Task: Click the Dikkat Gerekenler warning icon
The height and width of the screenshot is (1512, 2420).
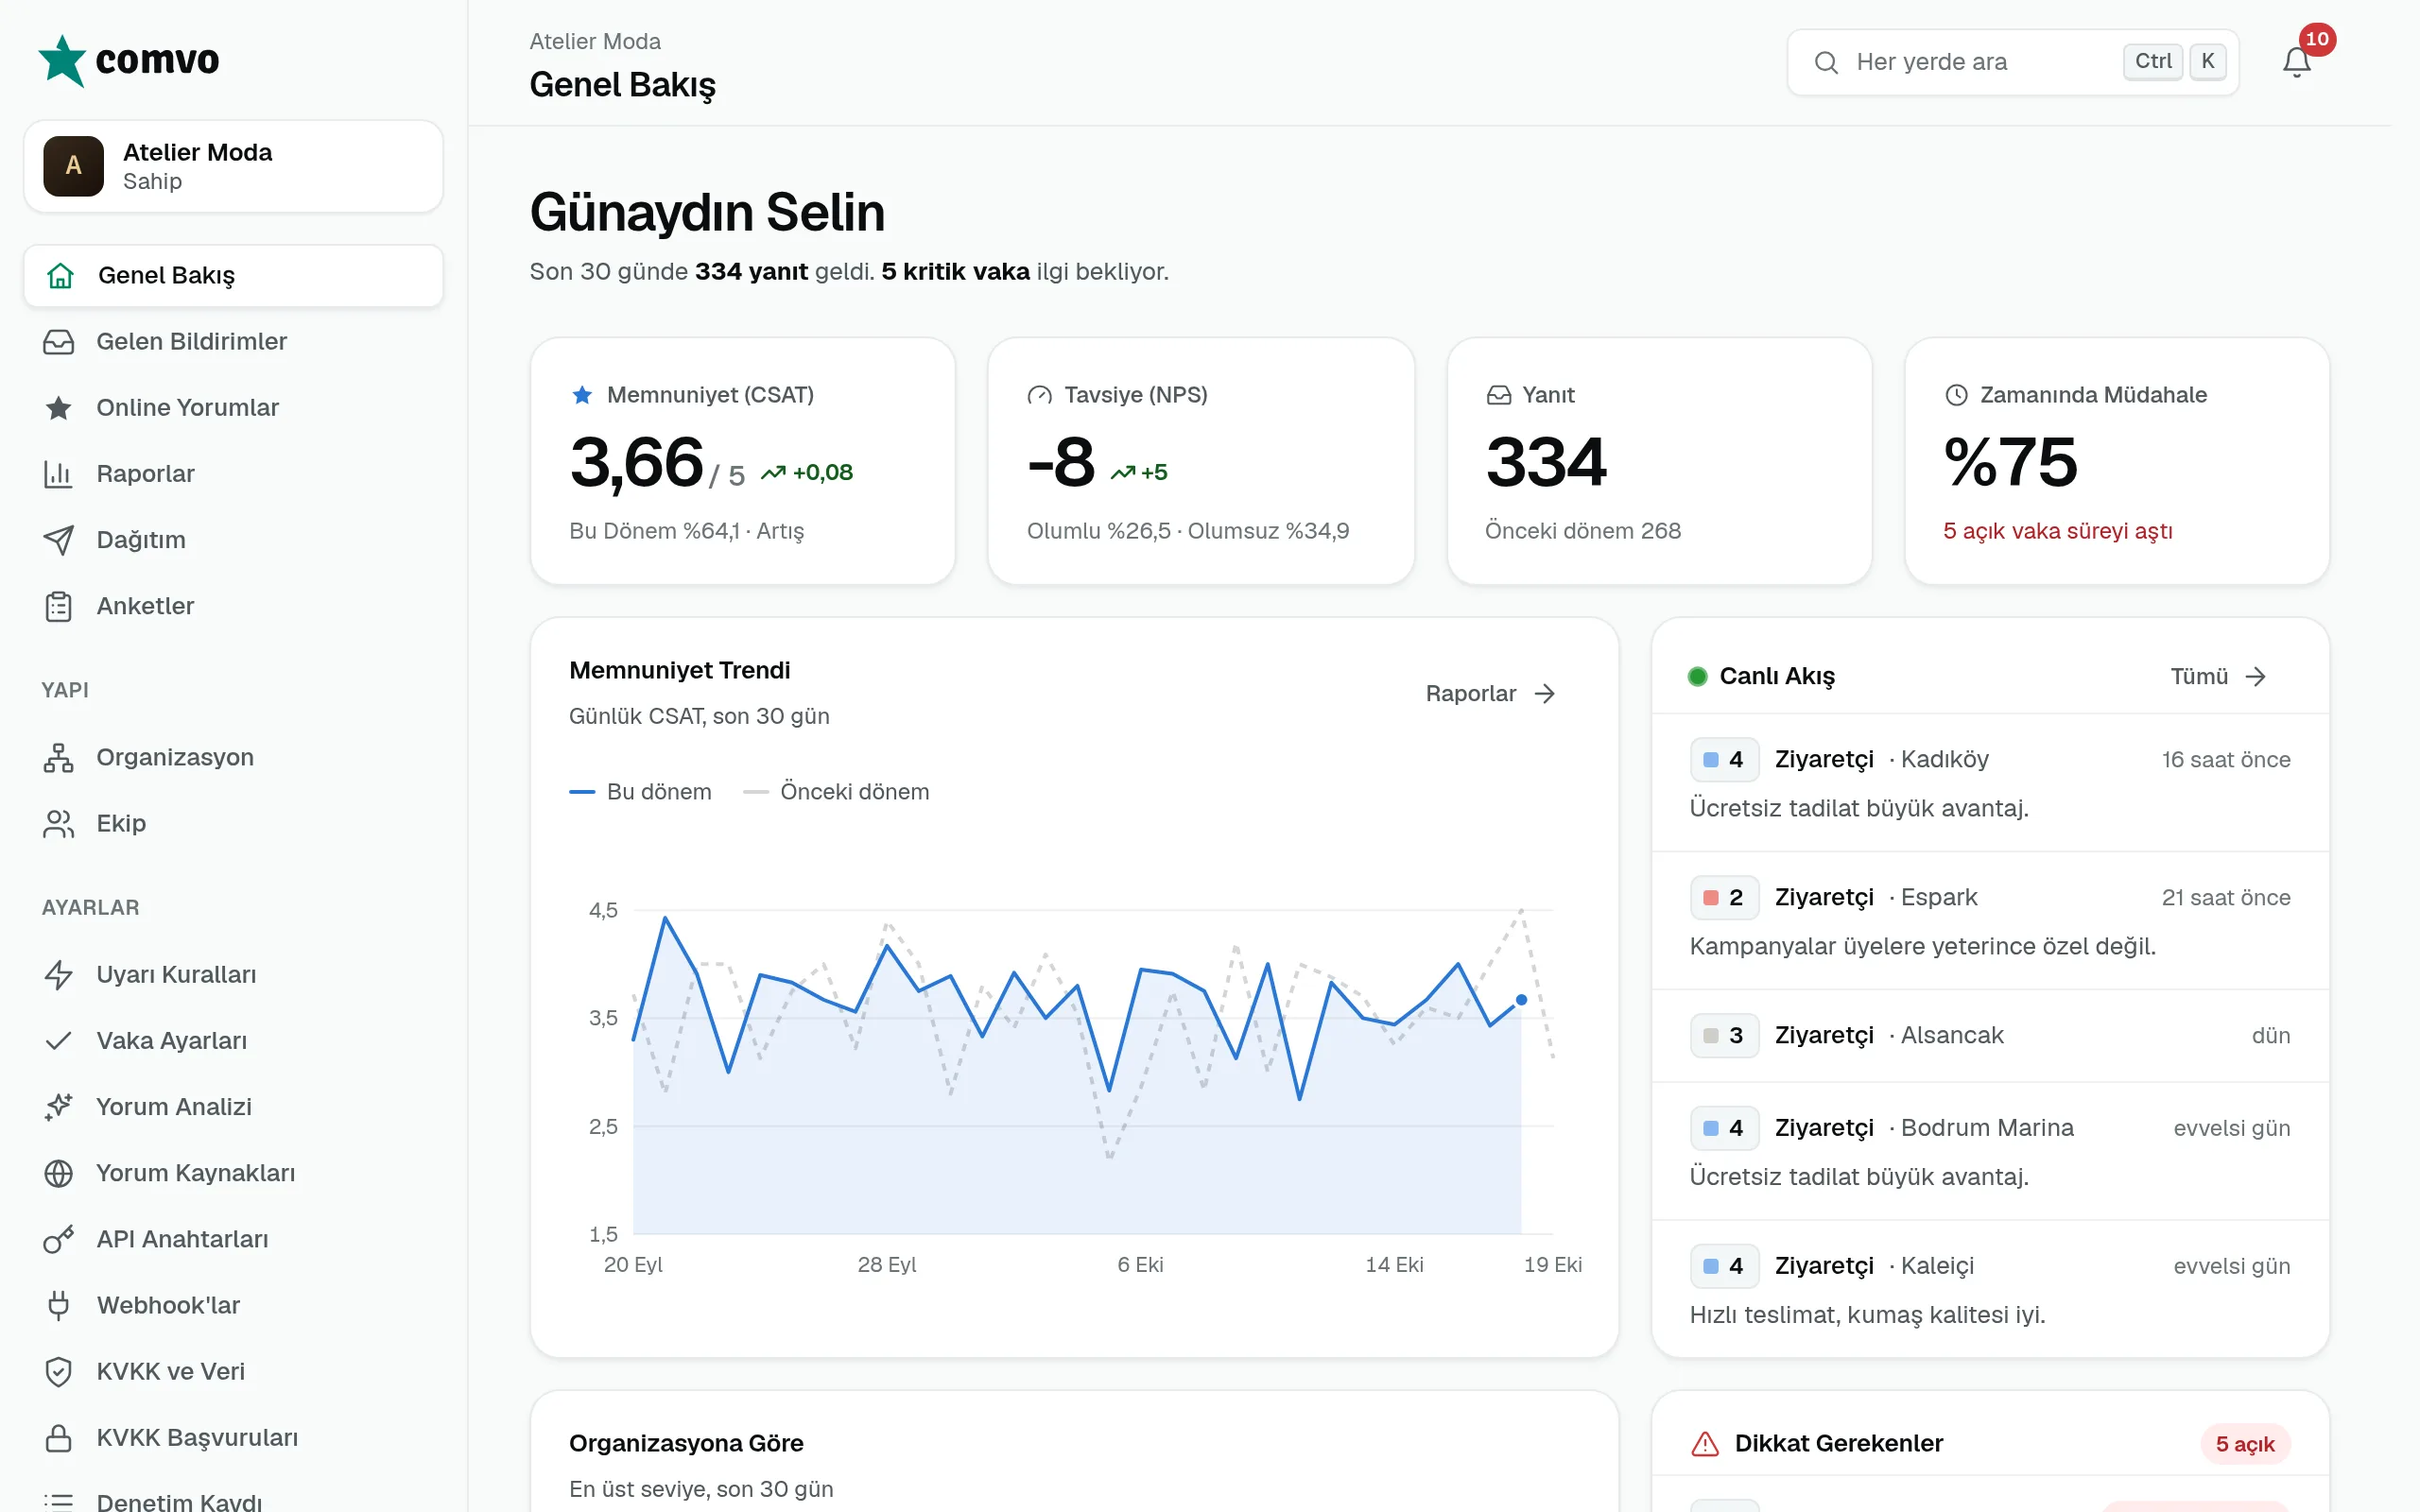Action: 1705,1444
